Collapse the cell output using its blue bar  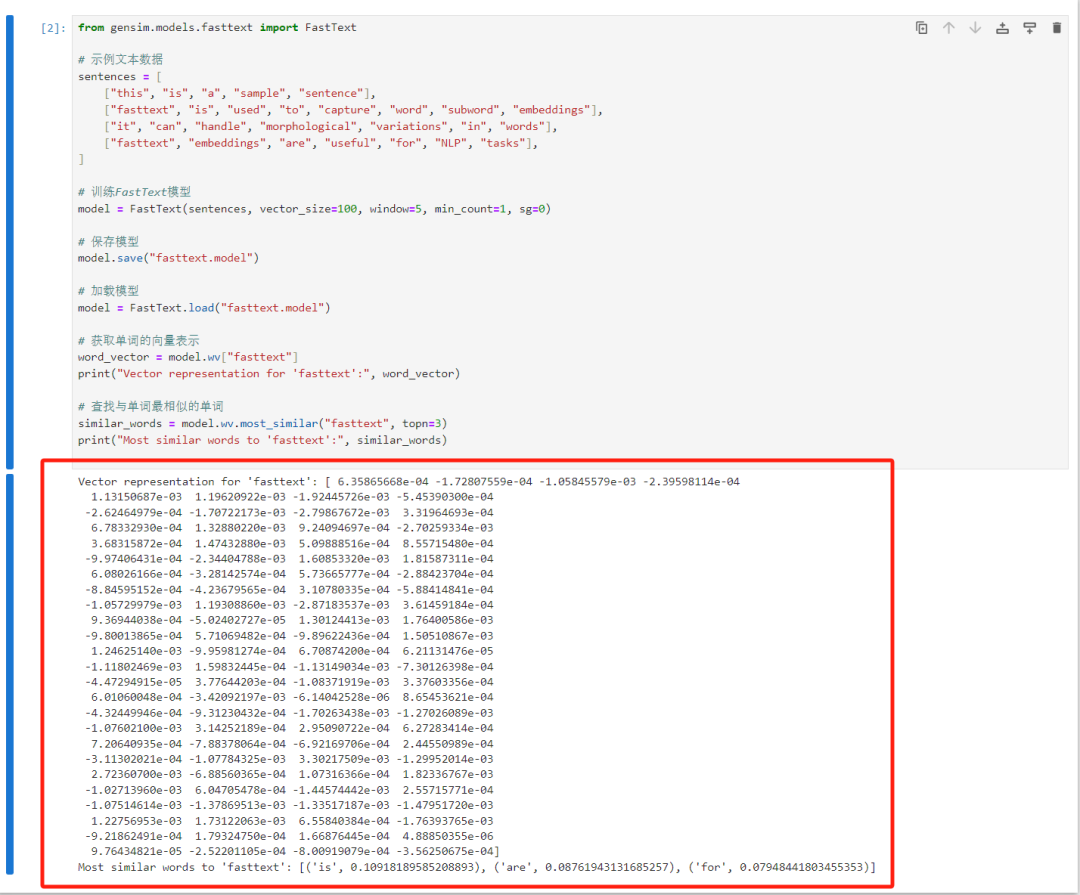[x=10, y=675]
